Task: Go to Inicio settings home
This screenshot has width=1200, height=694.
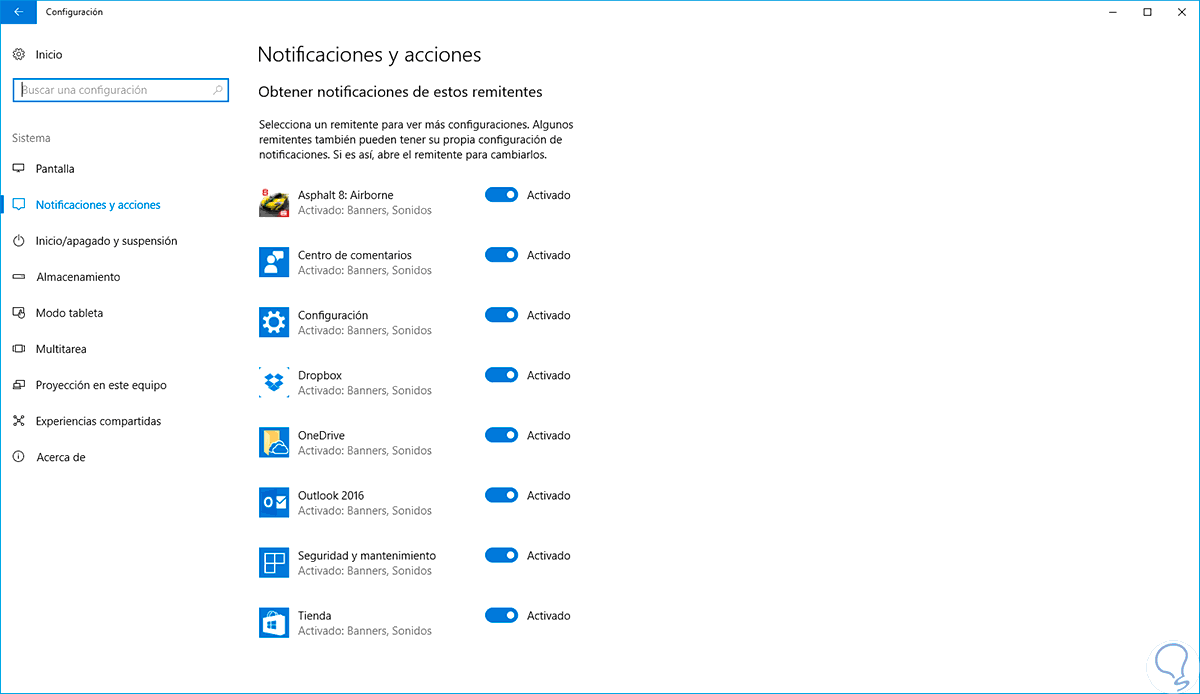Action: (48, 55)
